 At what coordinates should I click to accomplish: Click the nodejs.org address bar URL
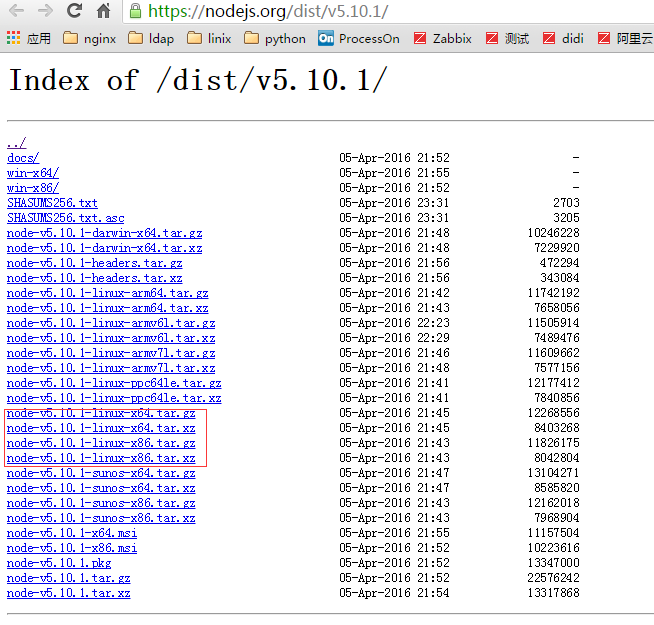point(268,12)
